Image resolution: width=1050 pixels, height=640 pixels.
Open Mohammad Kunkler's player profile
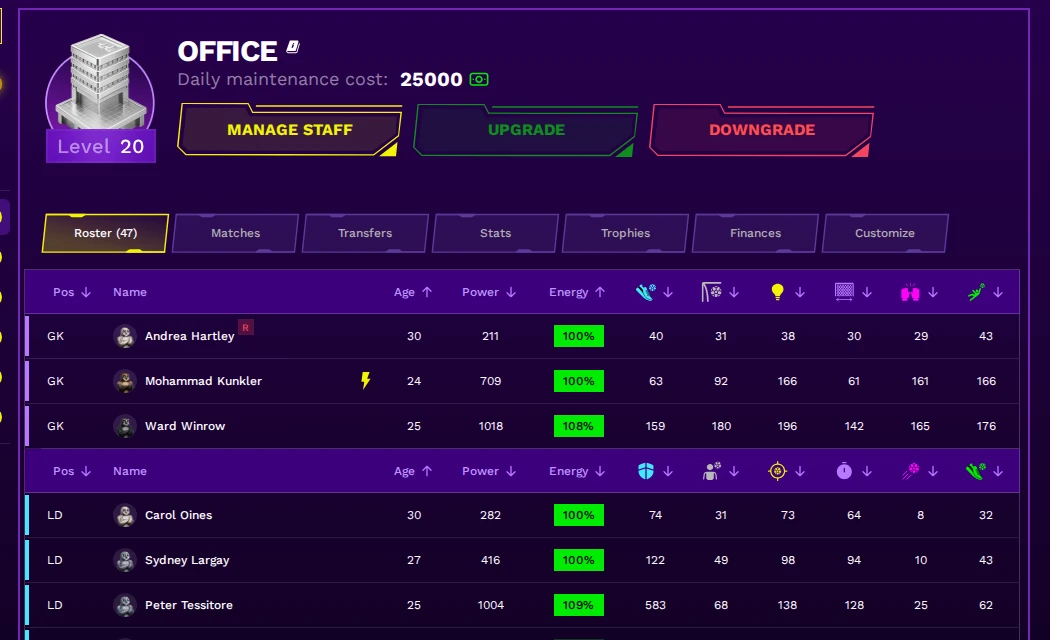pyautogui.click(x=204, y=381)
